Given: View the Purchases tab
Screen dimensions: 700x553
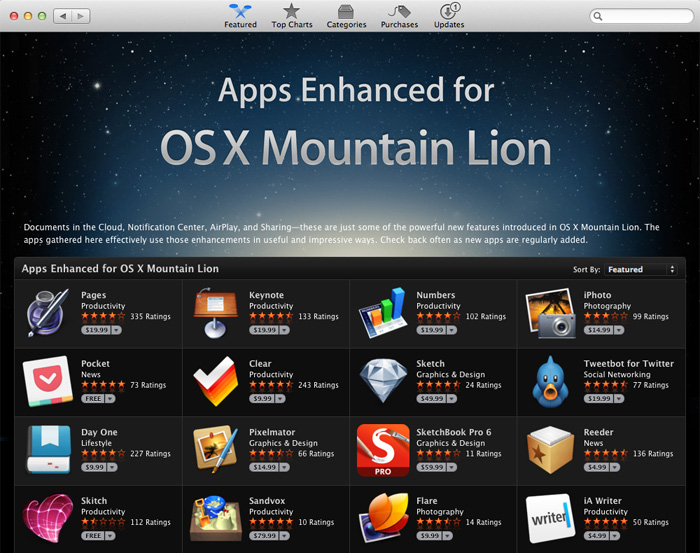Looking at the screenshot, I should [399, 16].
